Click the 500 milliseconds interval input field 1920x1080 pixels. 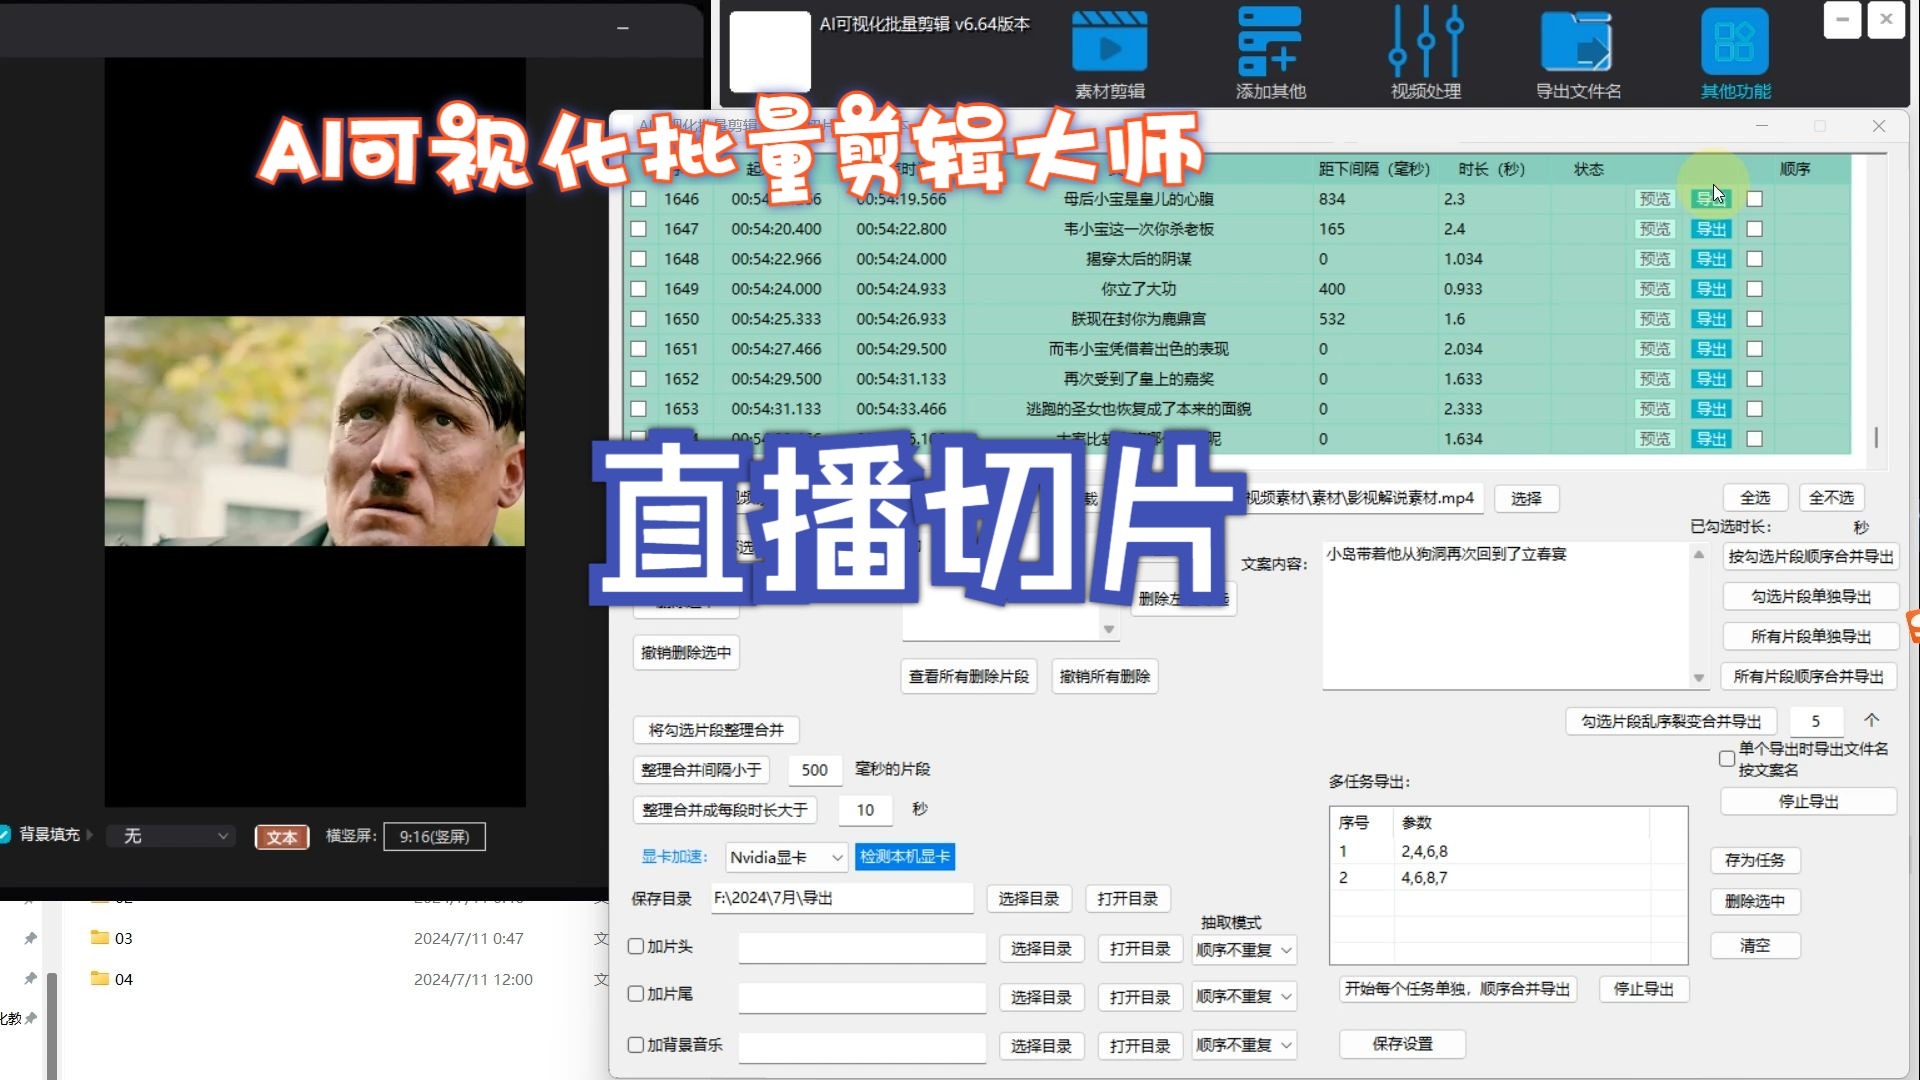tap(814, 770)
